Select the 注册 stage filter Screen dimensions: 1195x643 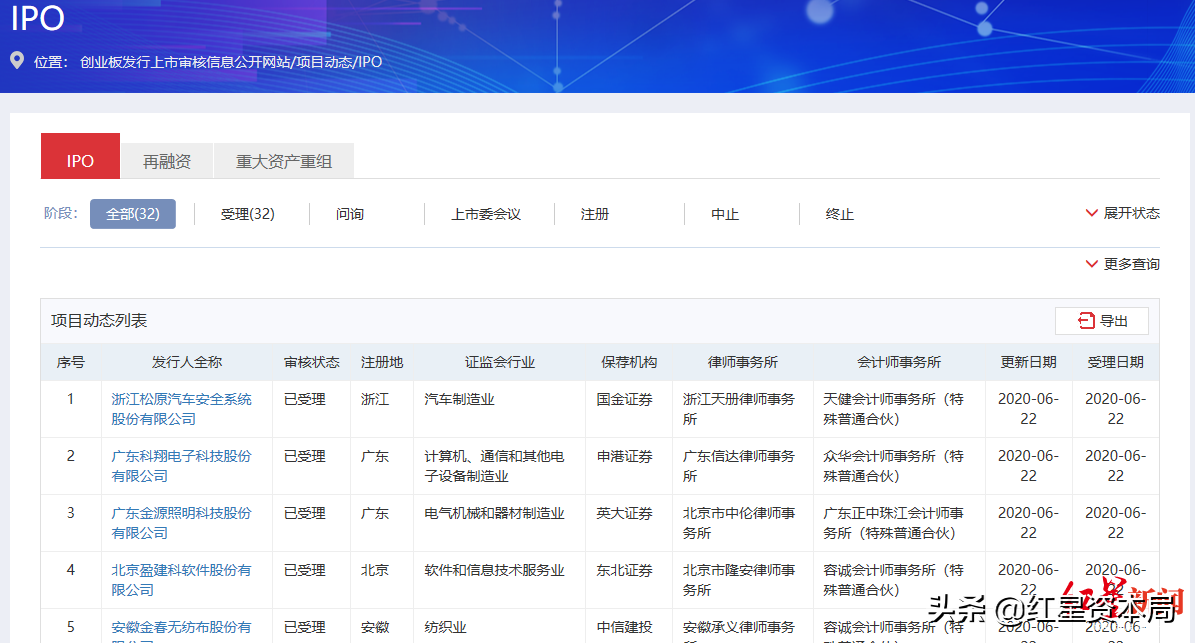(x=595, y=214)
